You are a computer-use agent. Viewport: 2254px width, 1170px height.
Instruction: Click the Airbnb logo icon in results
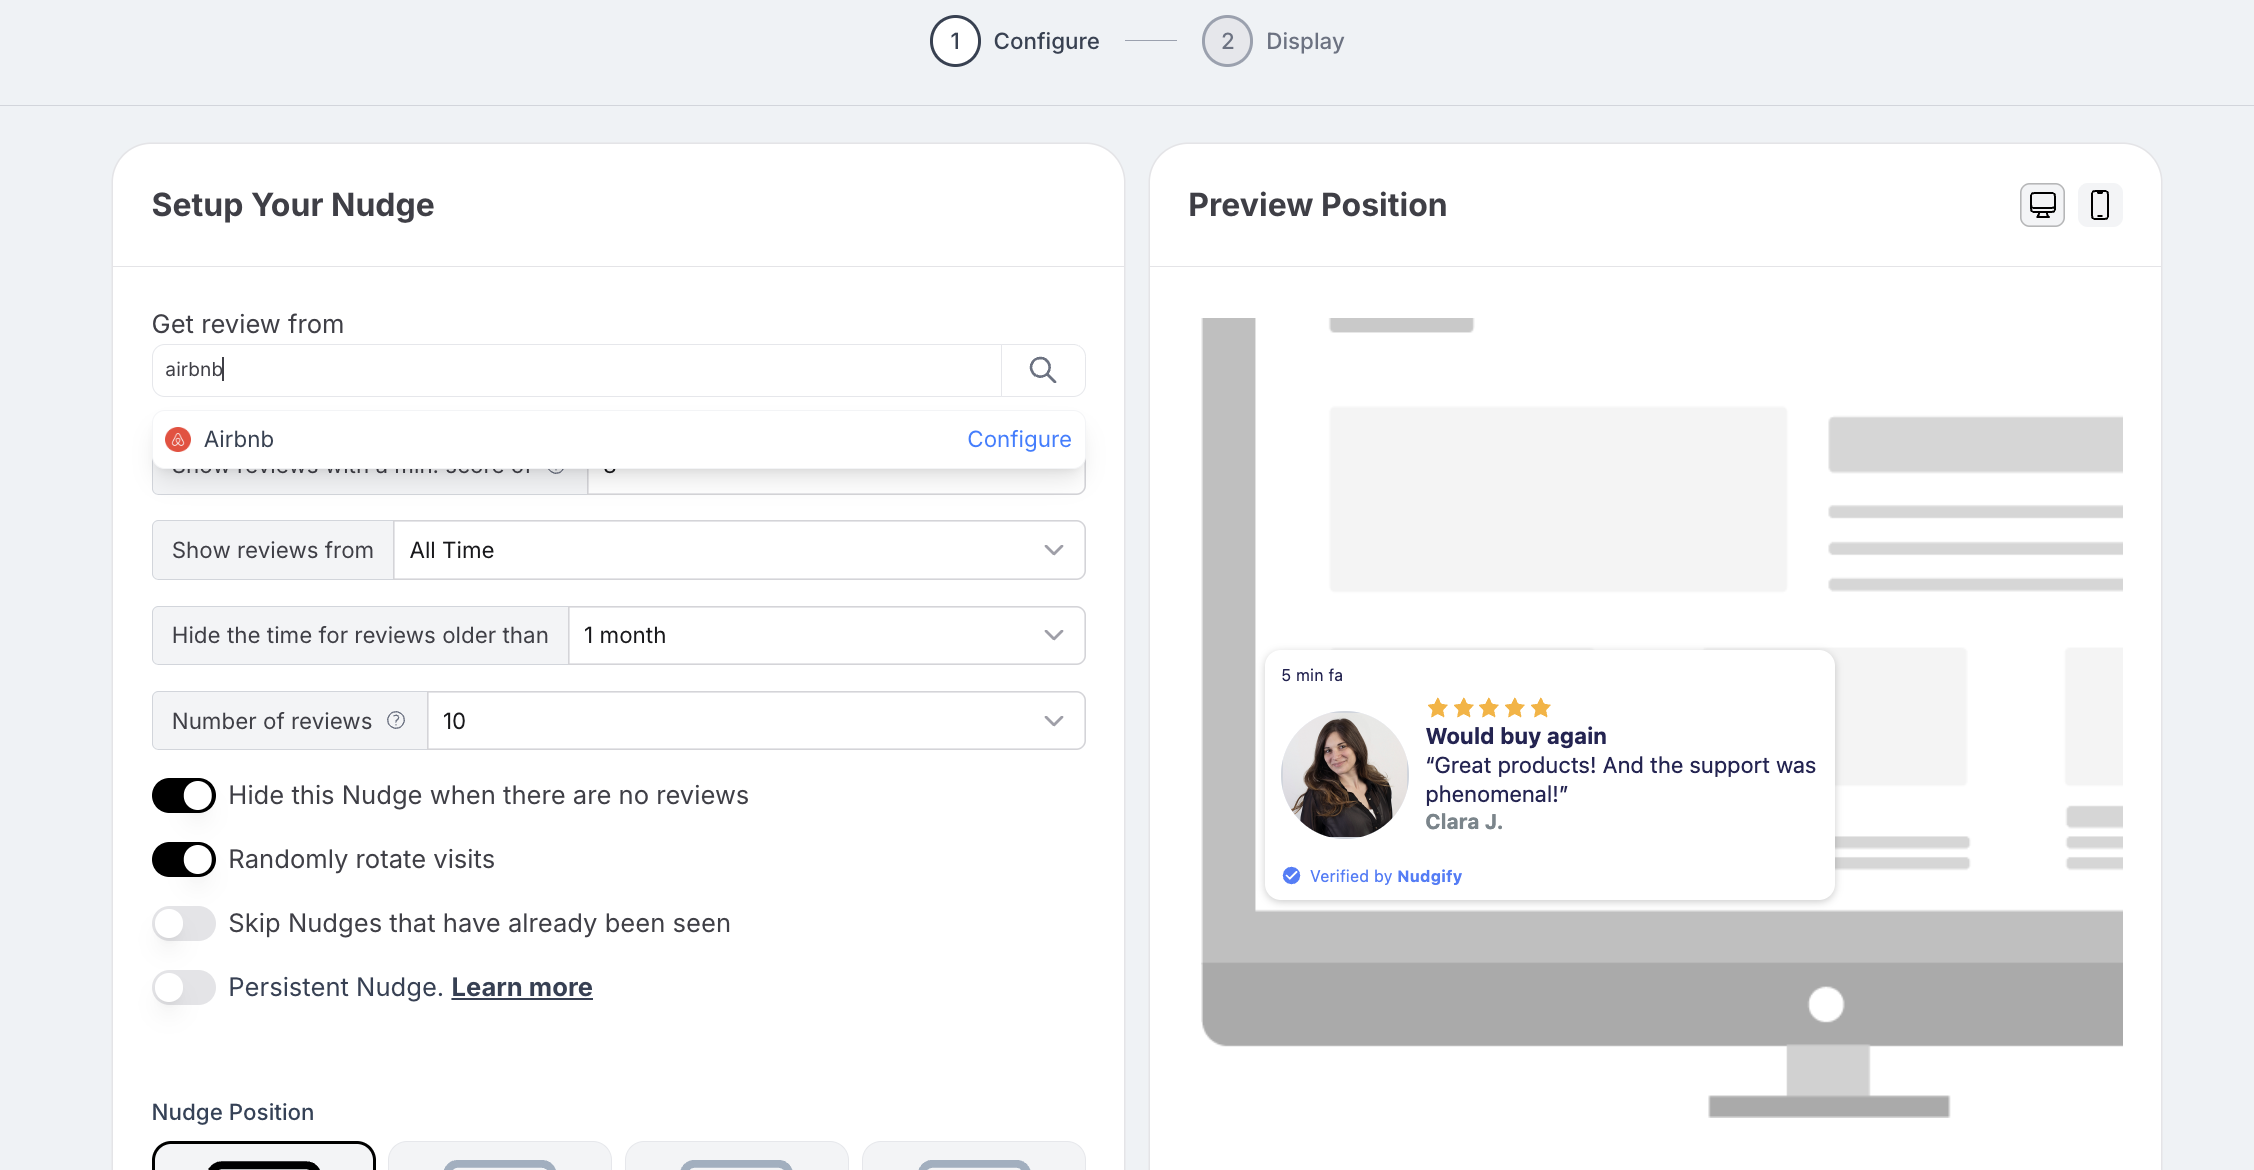tap(178, 439)
